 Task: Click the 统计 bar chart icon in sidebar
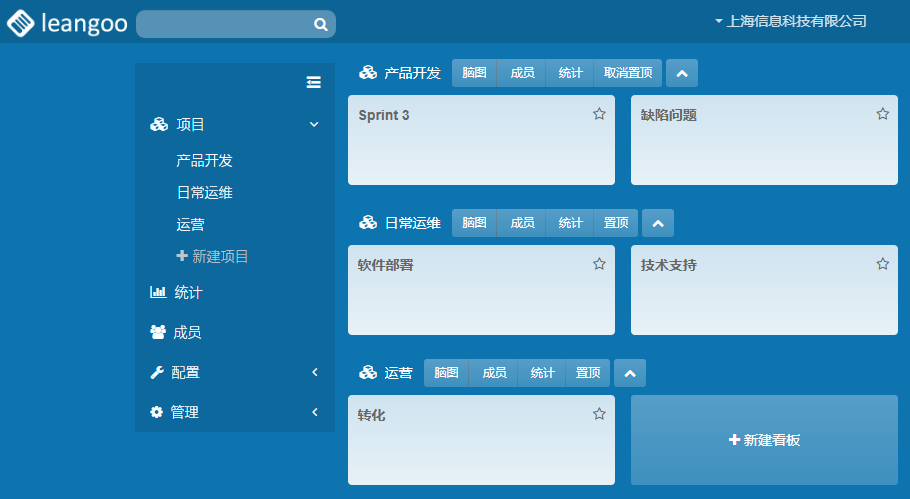tap(158, 292)
